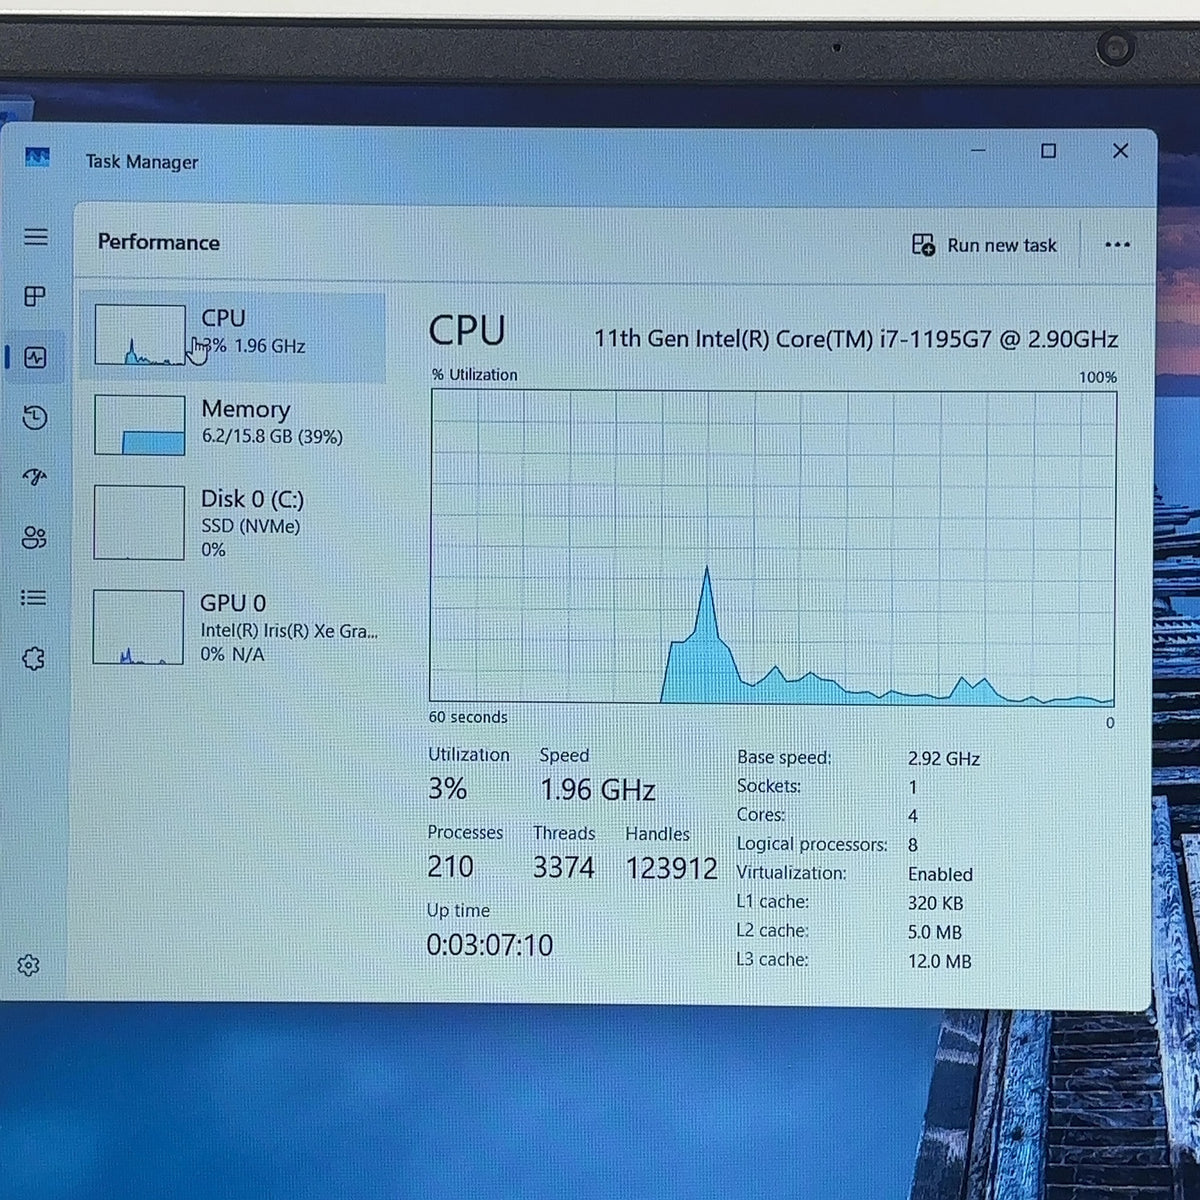Open the Startup apps page icon
Image resolution: width=1200 pixels, height=1200 pixels.
(35, 477)
